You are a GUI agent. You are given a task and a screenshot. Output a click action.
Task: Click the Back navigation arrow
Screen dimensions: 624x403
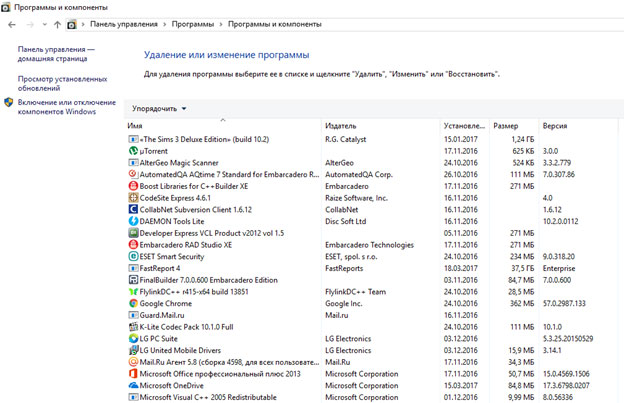coord(12,25)
